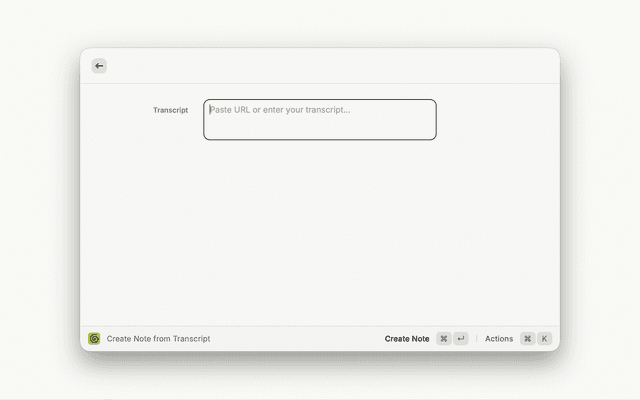Screen dimensions: 640x400
Task: Click the back arrow button
Action: (99, 66)
